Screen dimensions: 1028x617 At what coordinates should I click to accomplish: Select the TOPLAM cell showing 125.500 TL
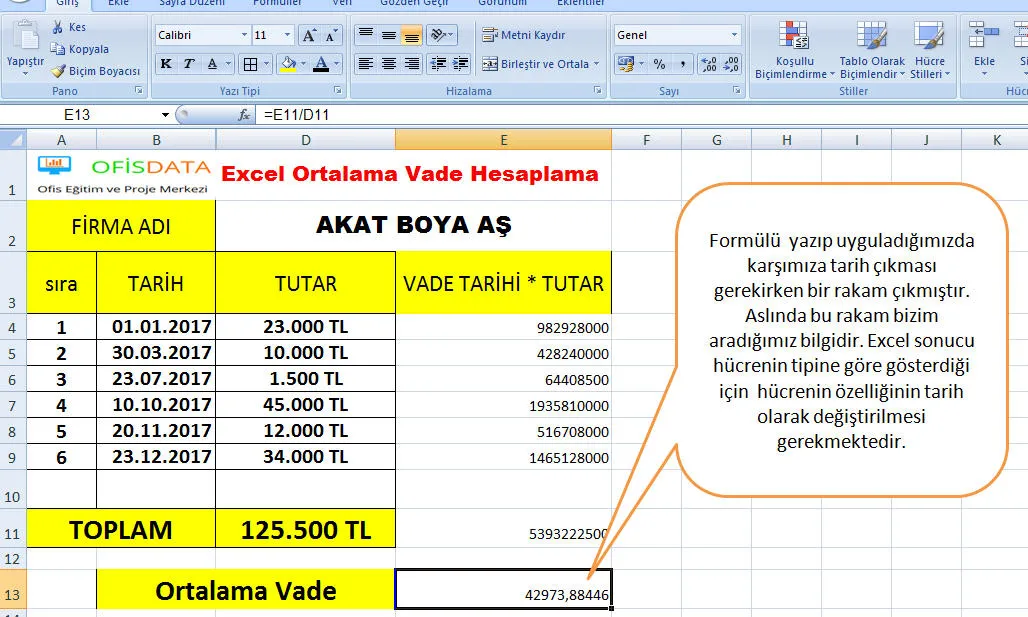pos(305,530)
